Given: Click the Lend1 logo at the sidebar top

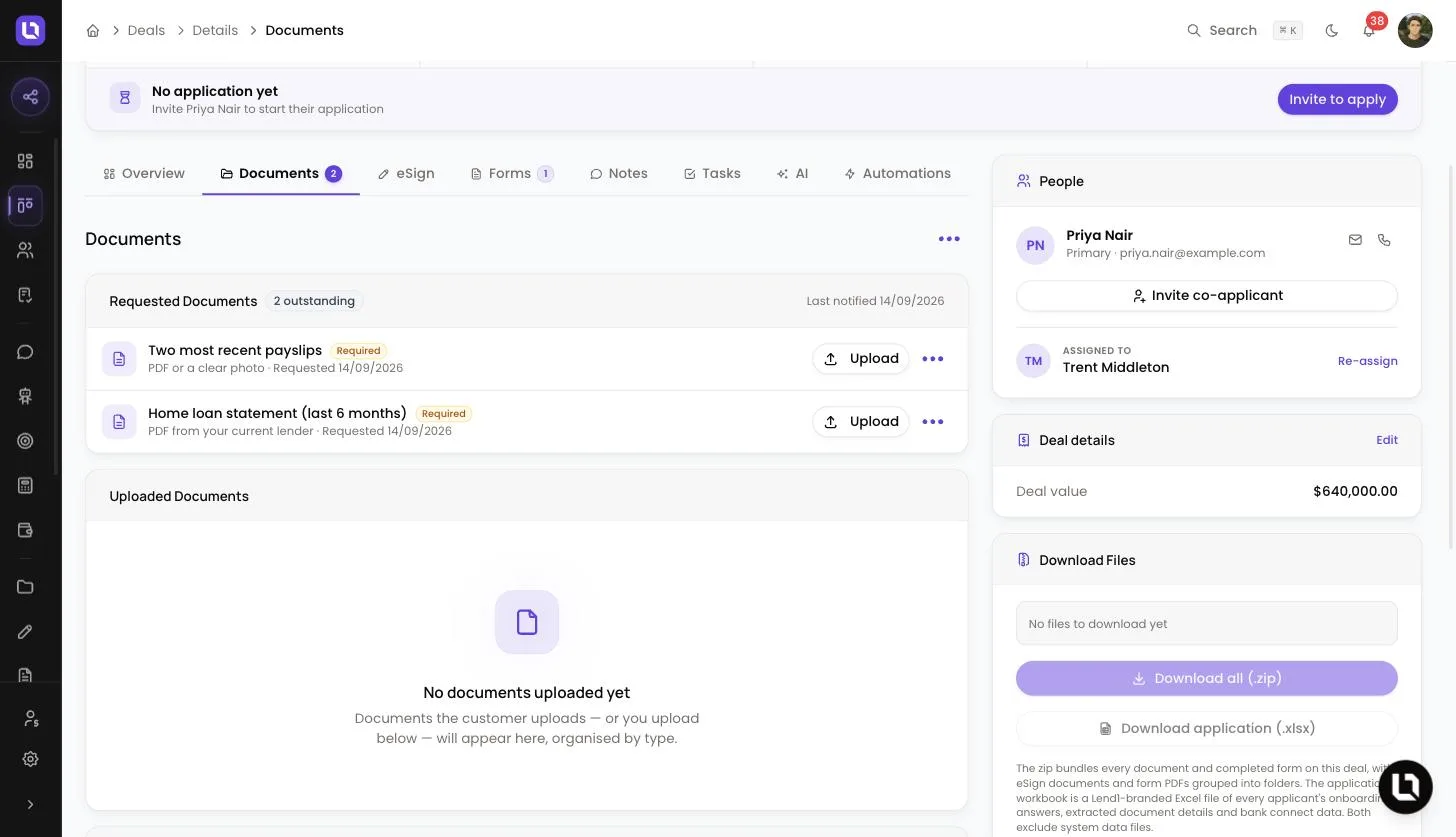Looking at the screenshot, I should click(x=31, y=31).
